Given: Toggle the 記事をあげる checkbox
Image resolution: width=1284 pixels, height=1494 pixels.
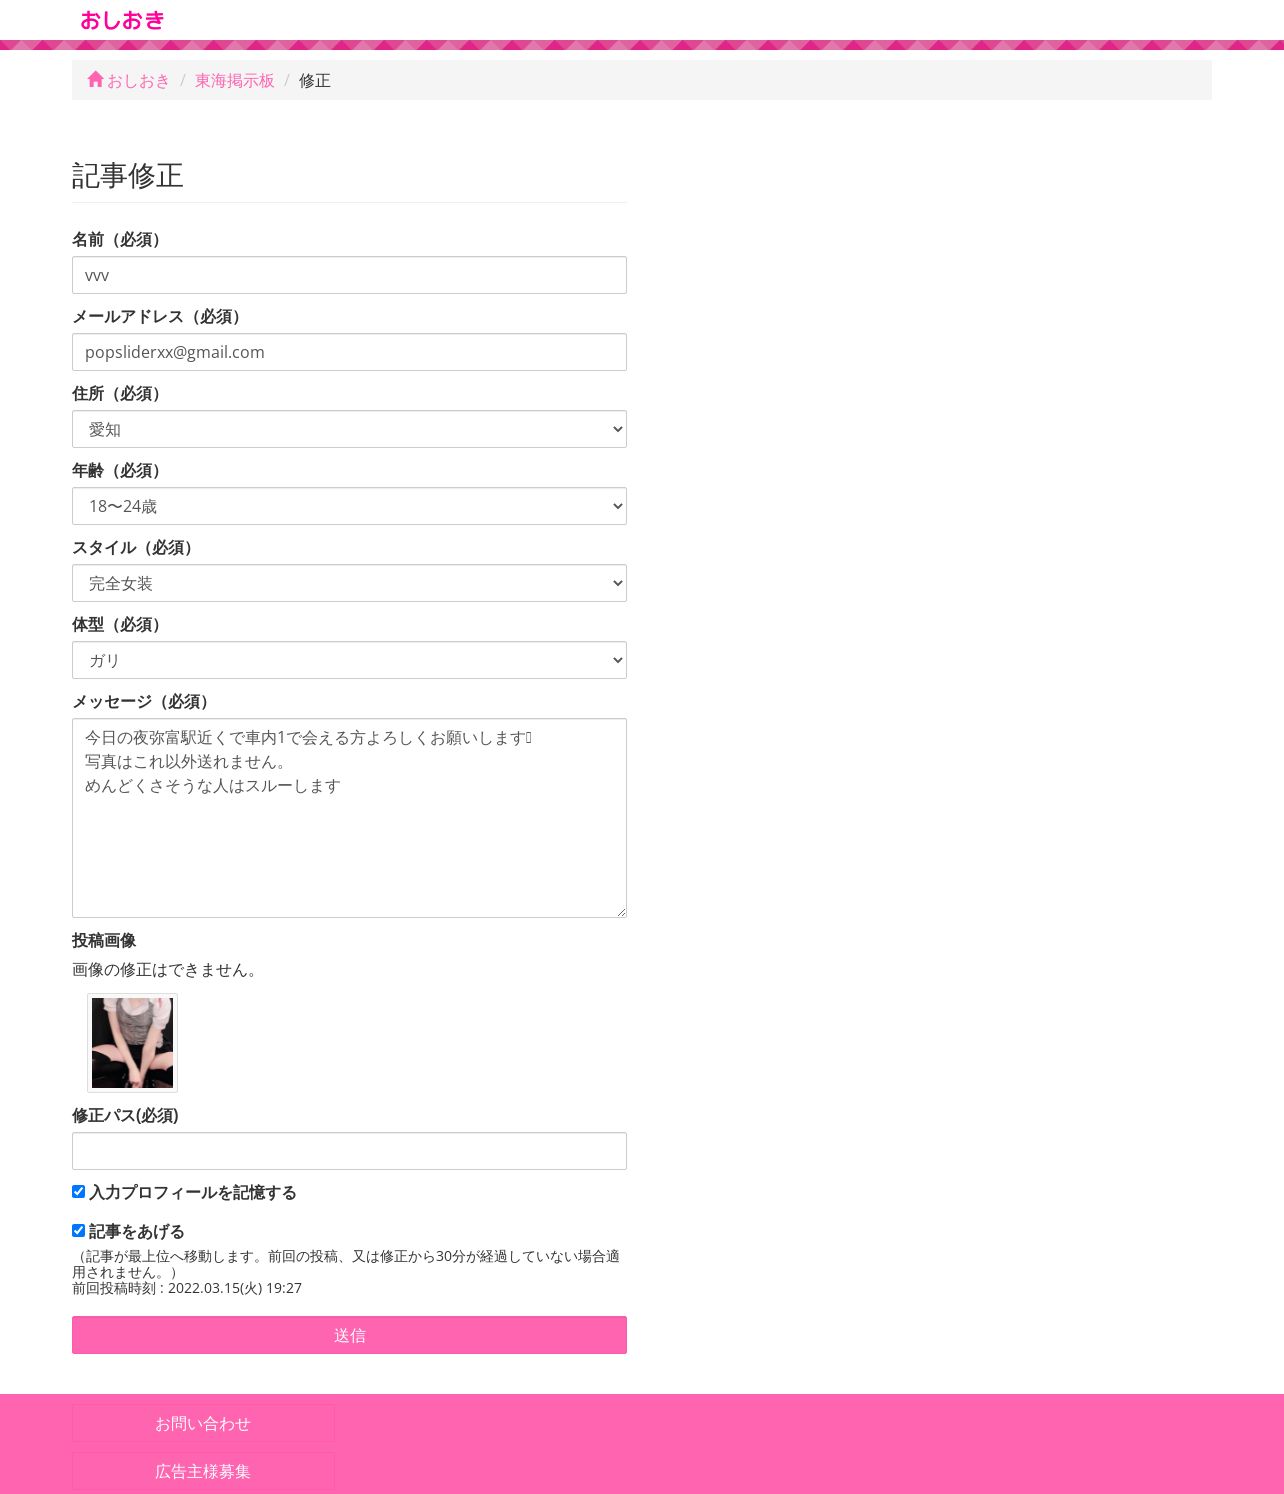Looking at the screenshot, I should pyautogui.click(x=78, y=1231).
